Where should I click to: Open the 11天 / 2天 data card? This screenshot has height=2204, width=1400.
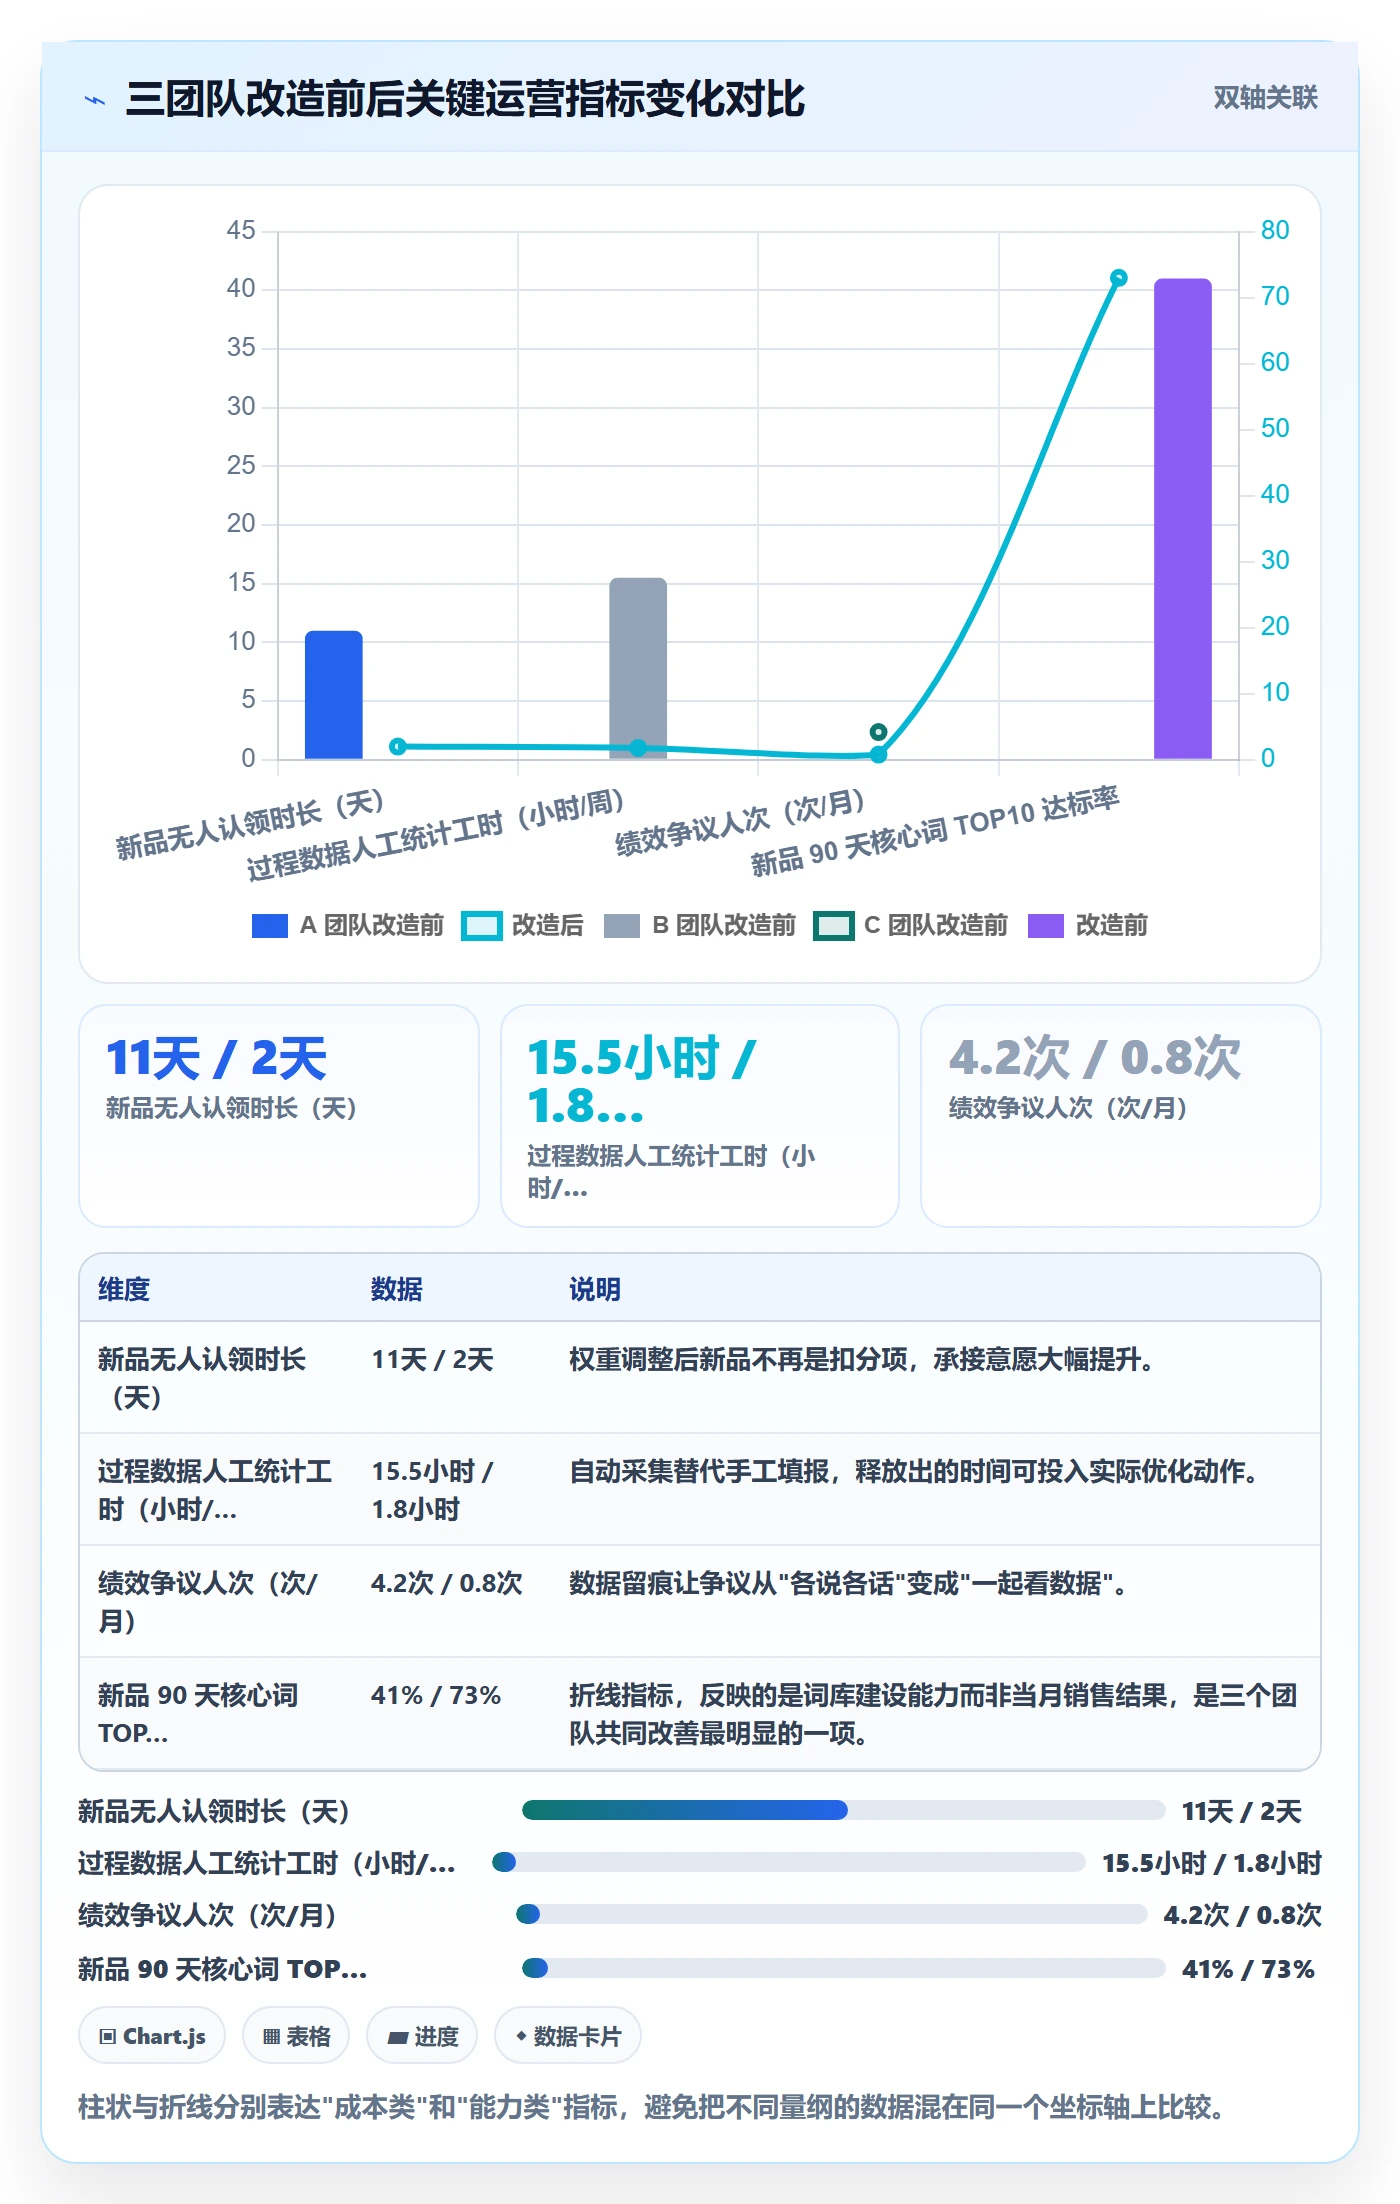coord(279,1116)
